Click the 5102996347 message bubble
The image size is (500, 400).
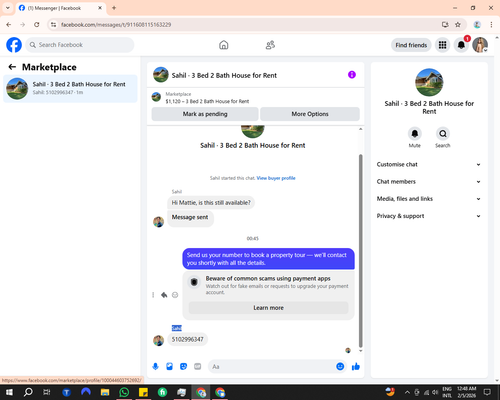[x=187, y=339]
